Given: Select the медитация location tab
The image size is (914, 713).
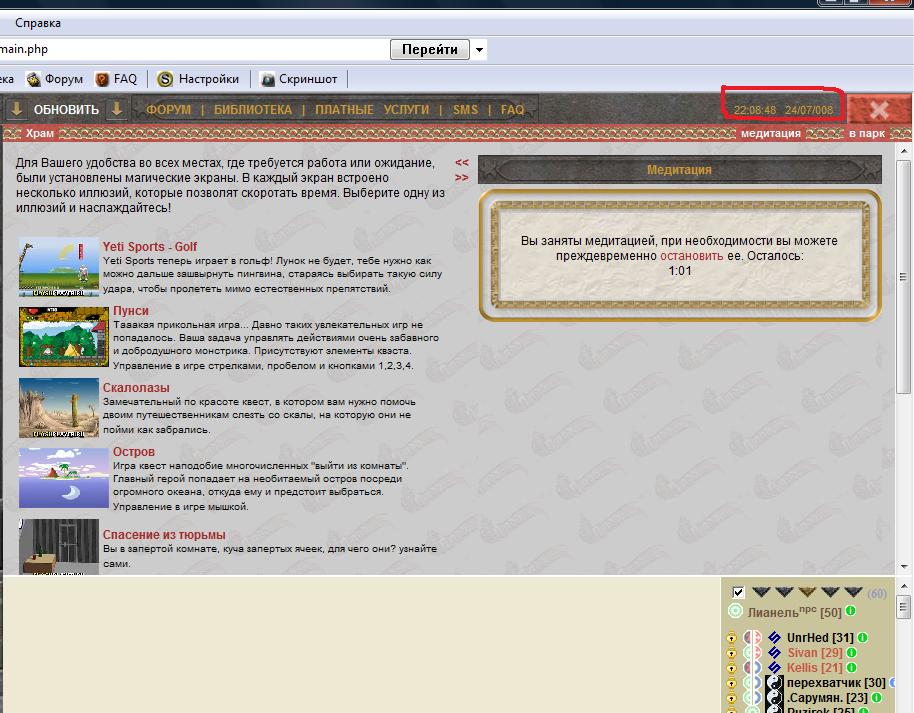Looking at the screenshot, I should click(x=771, y=133).
